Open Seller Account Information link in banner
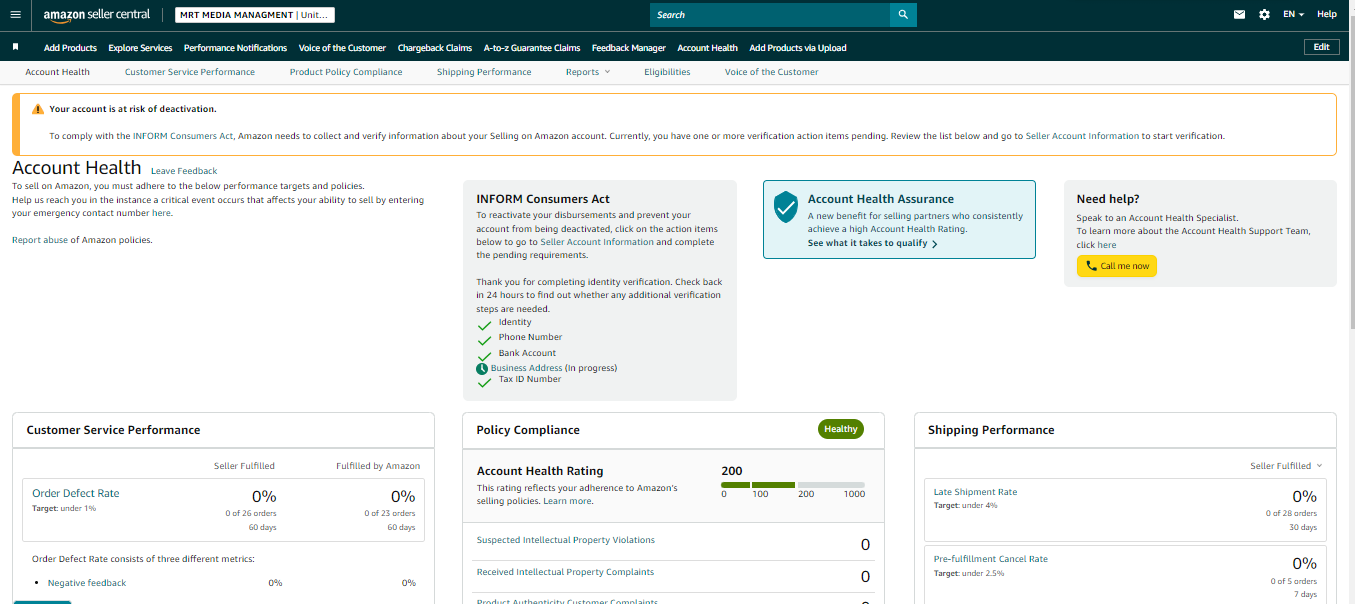This screenshot has width=1355, height=604. (1082, 136)
